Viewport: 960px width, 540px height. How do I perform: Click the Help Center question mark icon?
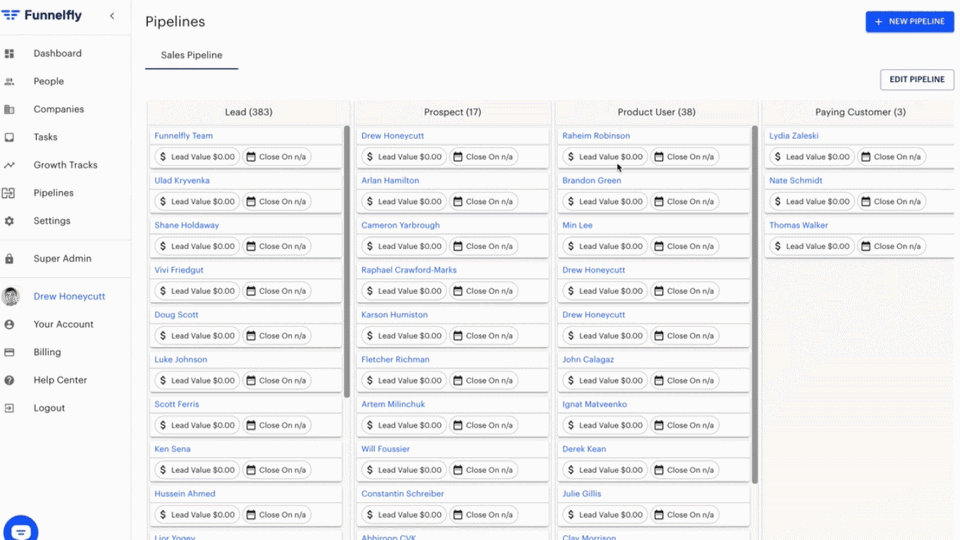tap(9, 380)
